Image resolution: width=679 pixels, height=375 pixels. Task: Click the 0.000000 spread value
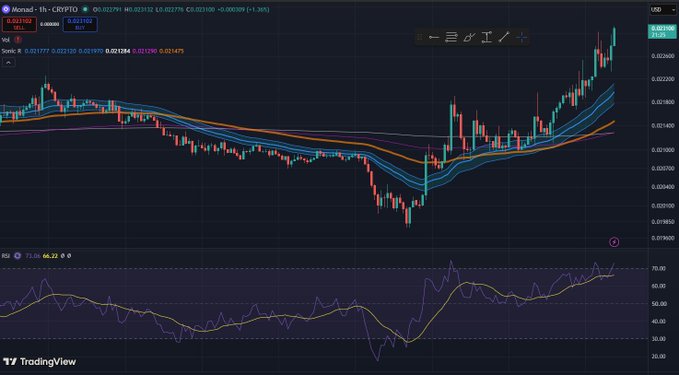point(50,24)
